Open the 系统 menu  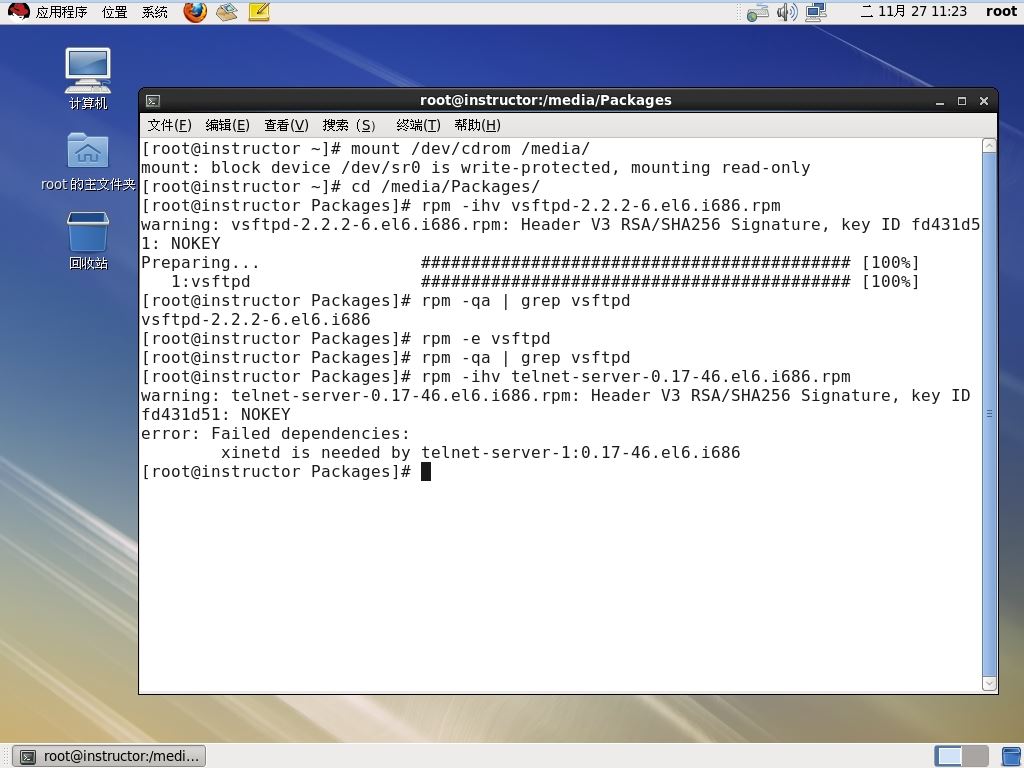(155, 12)
